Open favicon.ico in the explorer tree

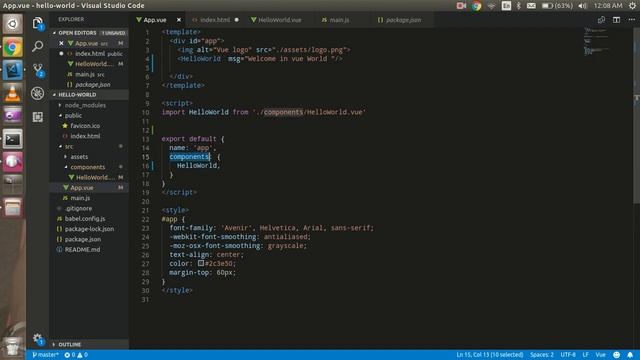click(85, 126)
